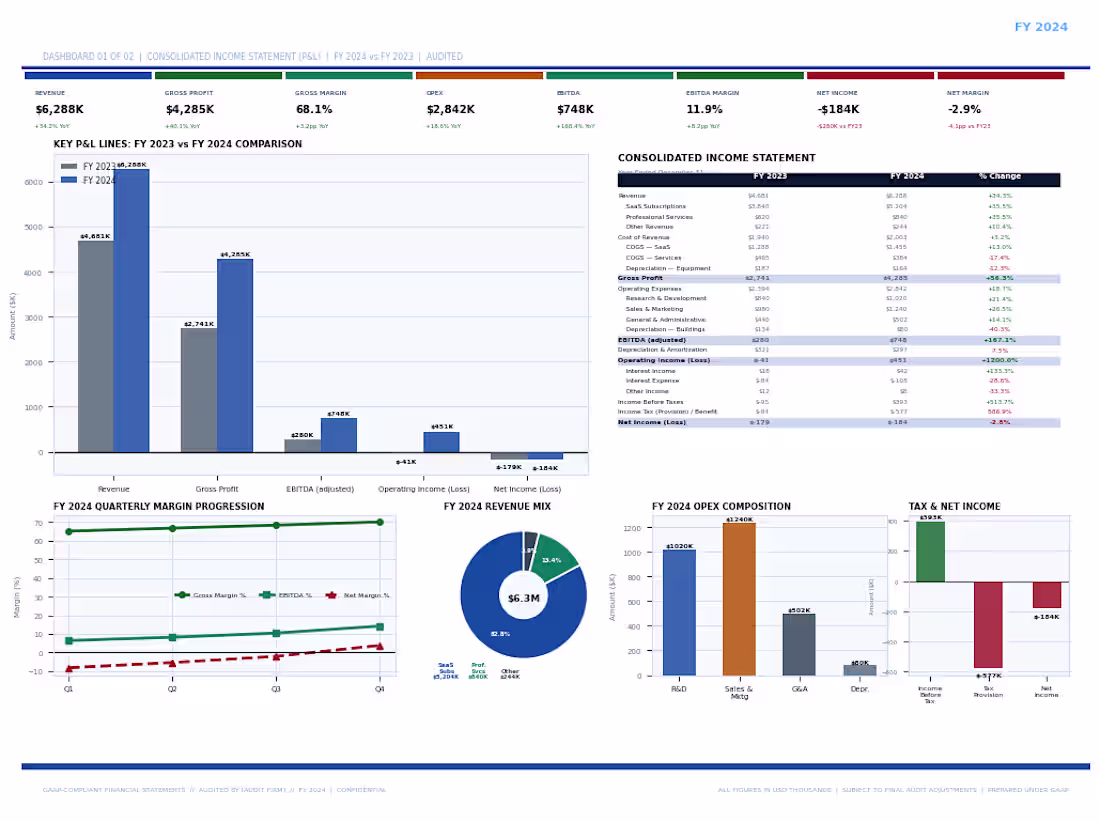Click the 'SaaS Subscriptions' row in the income statement
The image size is (1100, 822).
tap(838, 206)
